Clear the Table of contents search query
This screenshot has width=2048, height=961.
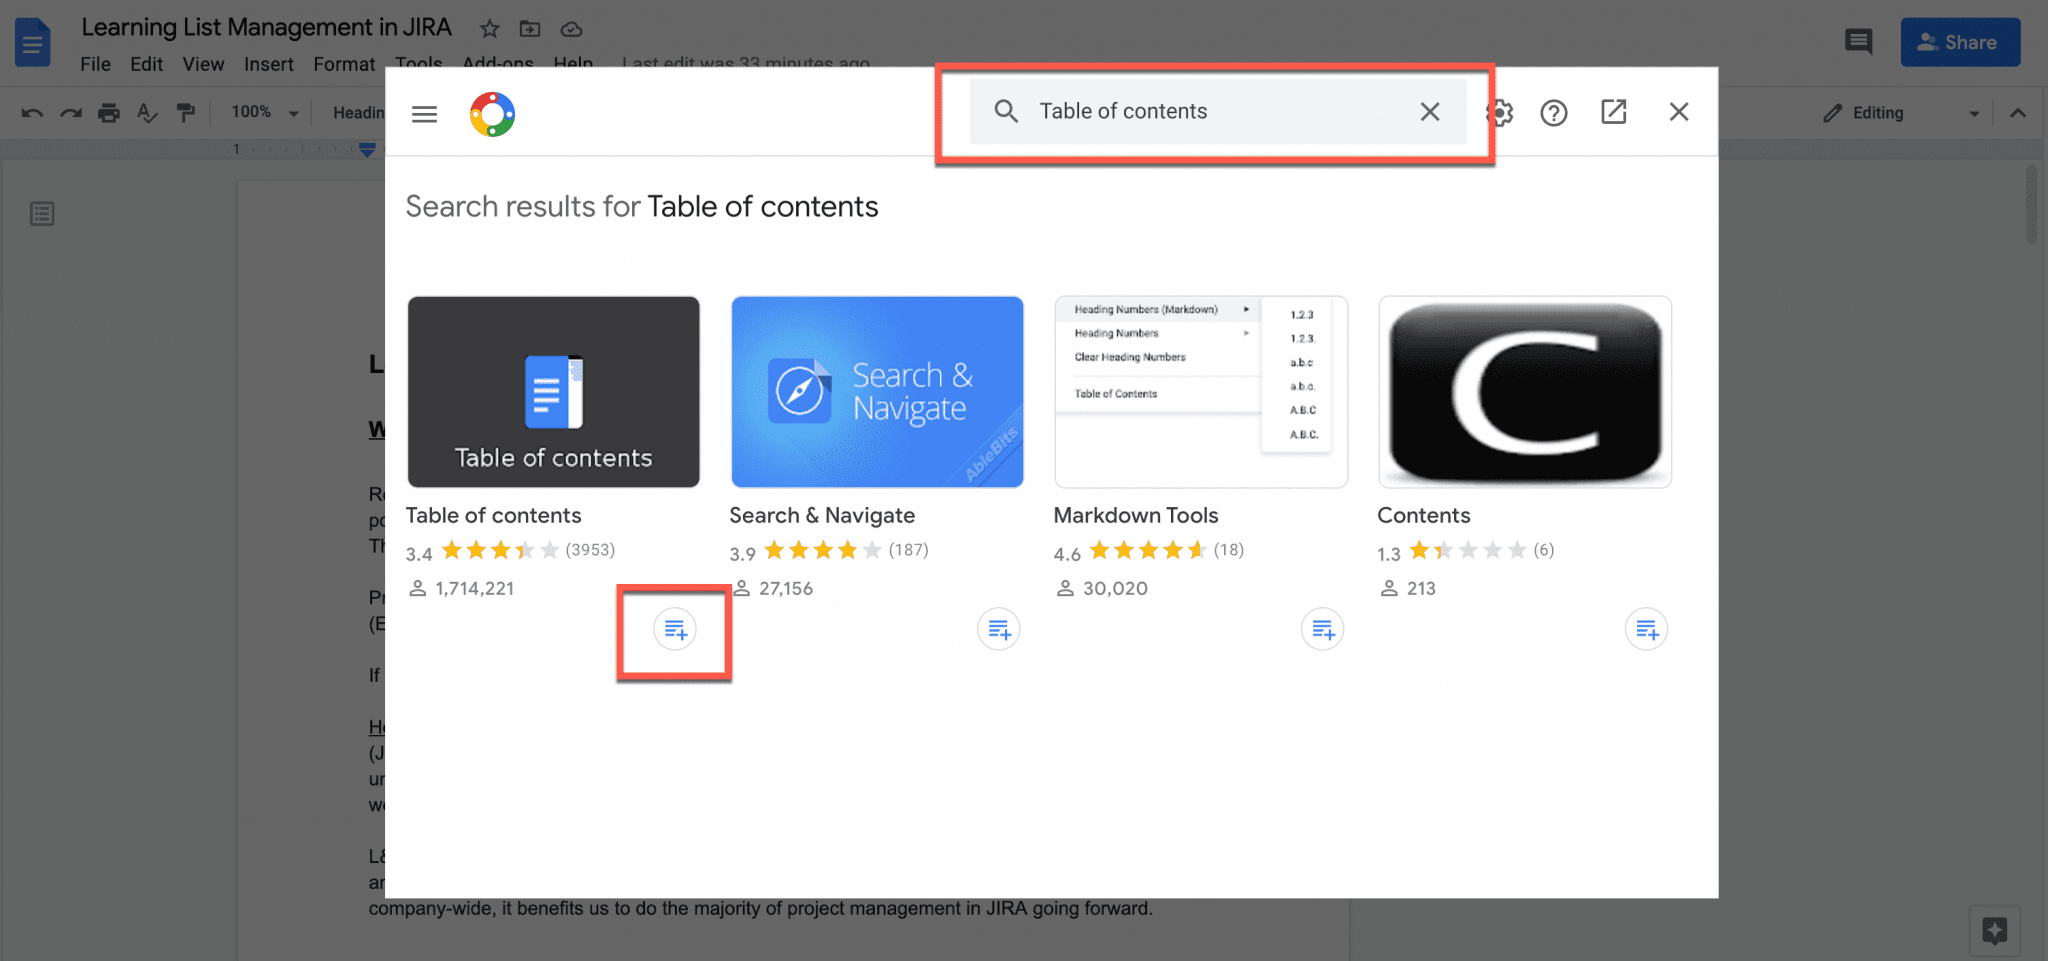point(1430,112)
